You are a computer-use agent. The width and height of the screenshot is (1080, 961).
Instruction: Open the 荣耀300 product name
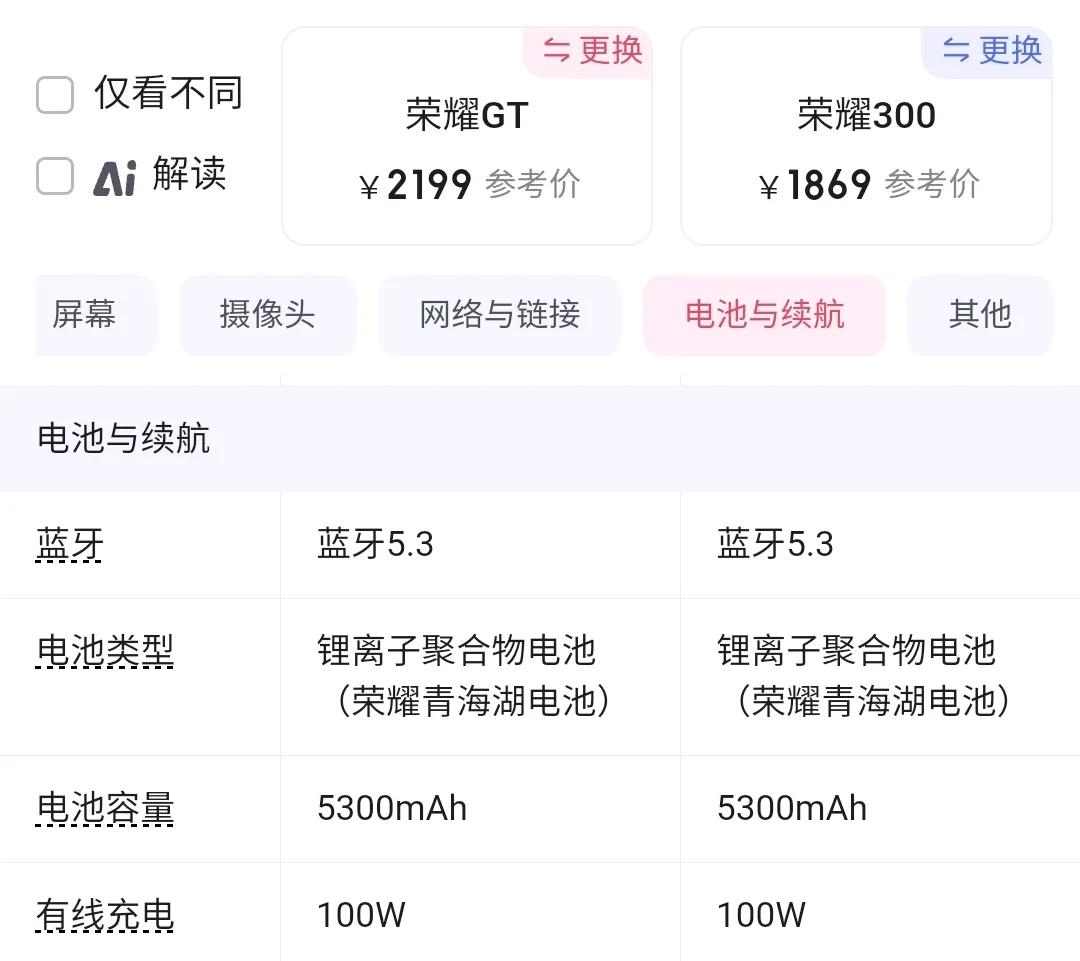[x=866, y=116]
